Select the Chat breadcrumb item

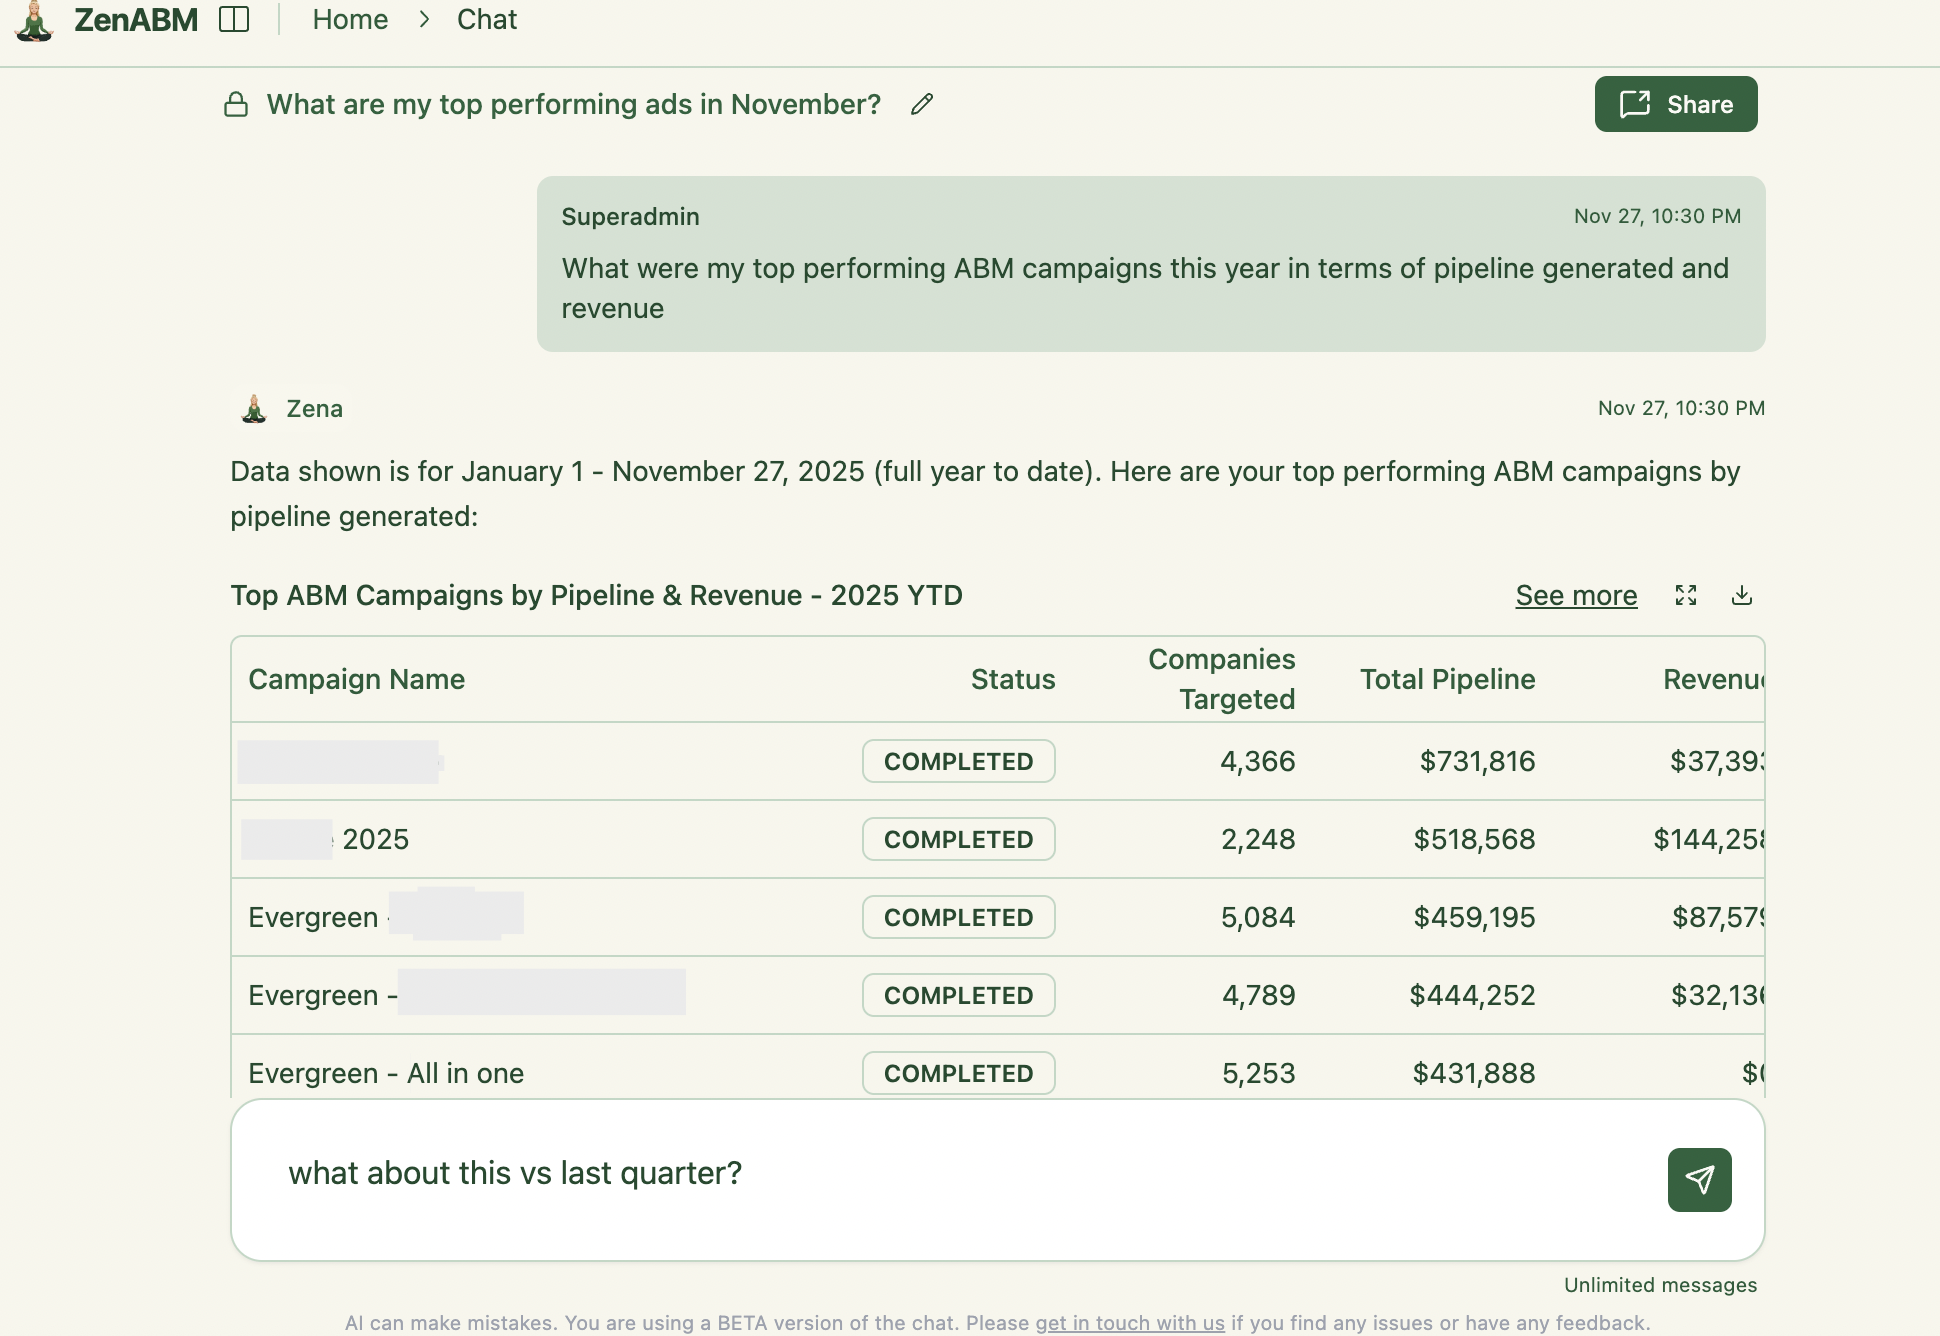[x=486, y=19]
